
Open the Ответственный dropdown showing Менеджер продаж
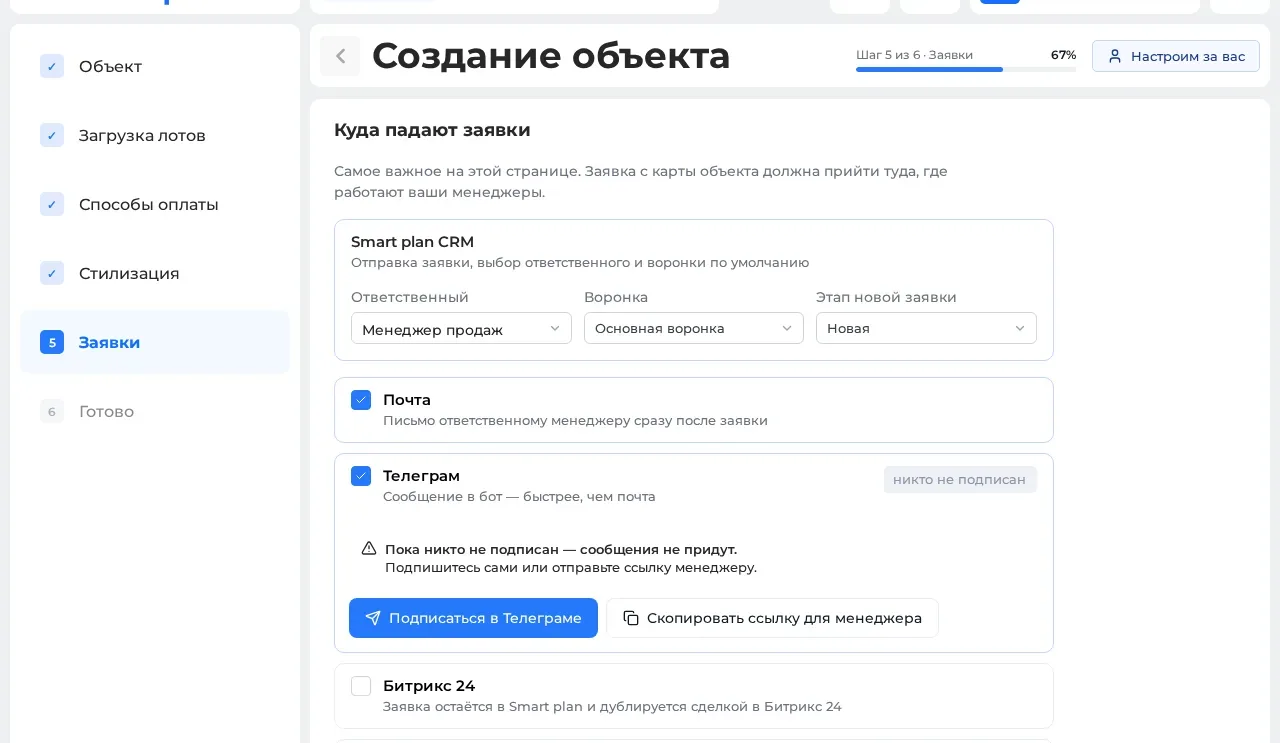461,328
